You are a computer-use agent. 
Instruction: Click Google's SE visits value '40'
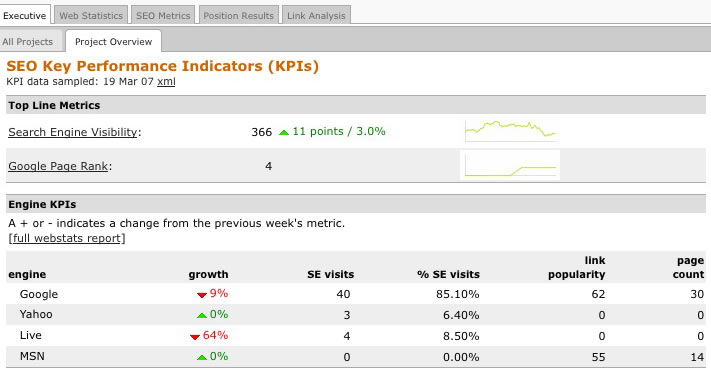tap(343, 294)
